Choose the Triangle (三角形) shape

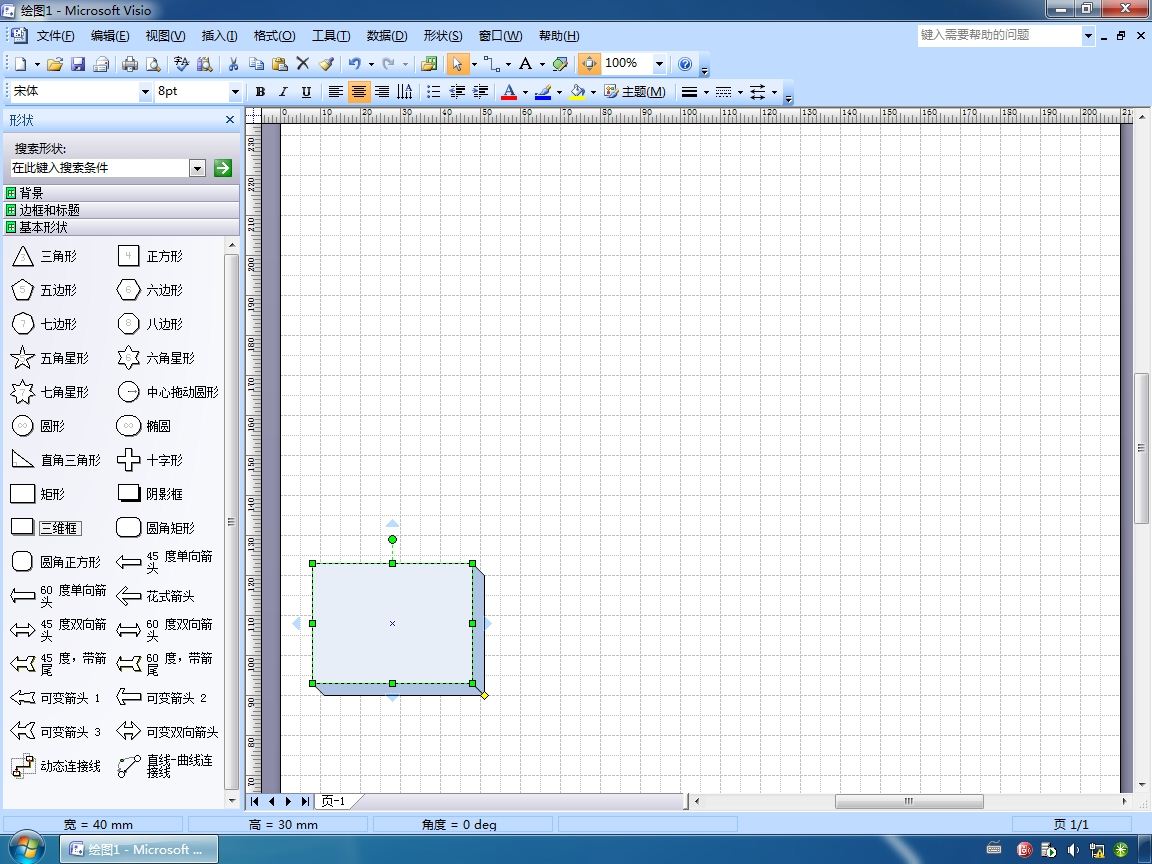coord(45,256)
